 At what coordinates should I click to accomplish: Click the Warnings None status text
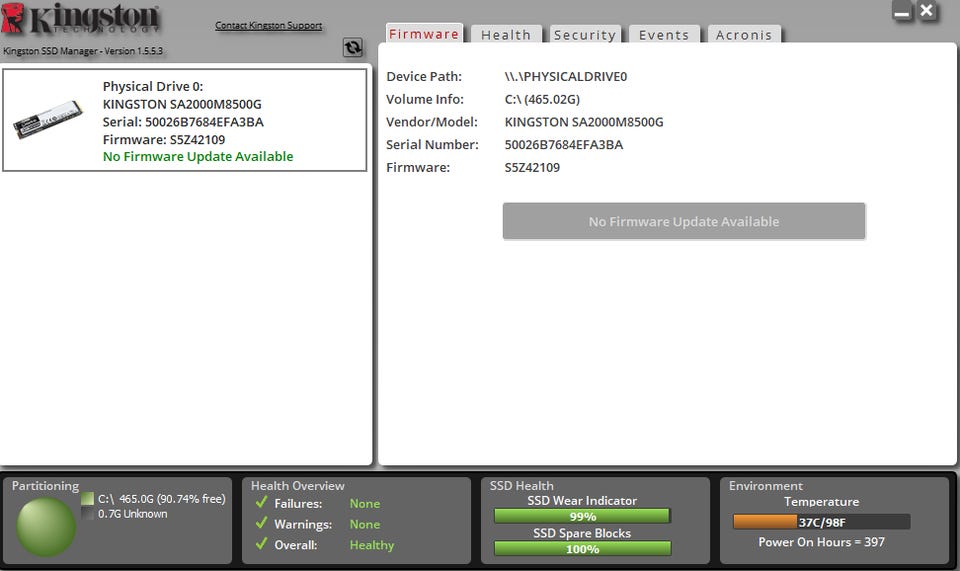click(x=365, y=524)
